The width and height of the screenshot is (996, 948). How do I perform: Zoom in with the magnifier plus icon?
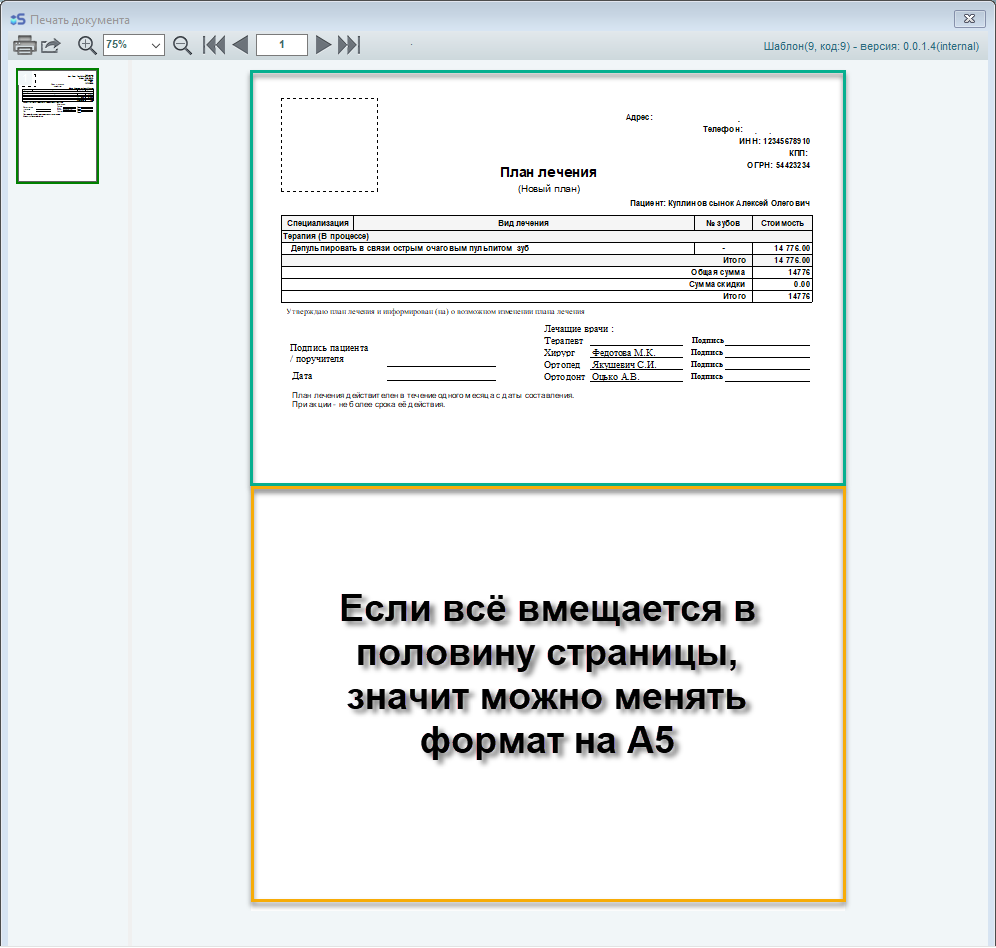click(x=88, y=45)
